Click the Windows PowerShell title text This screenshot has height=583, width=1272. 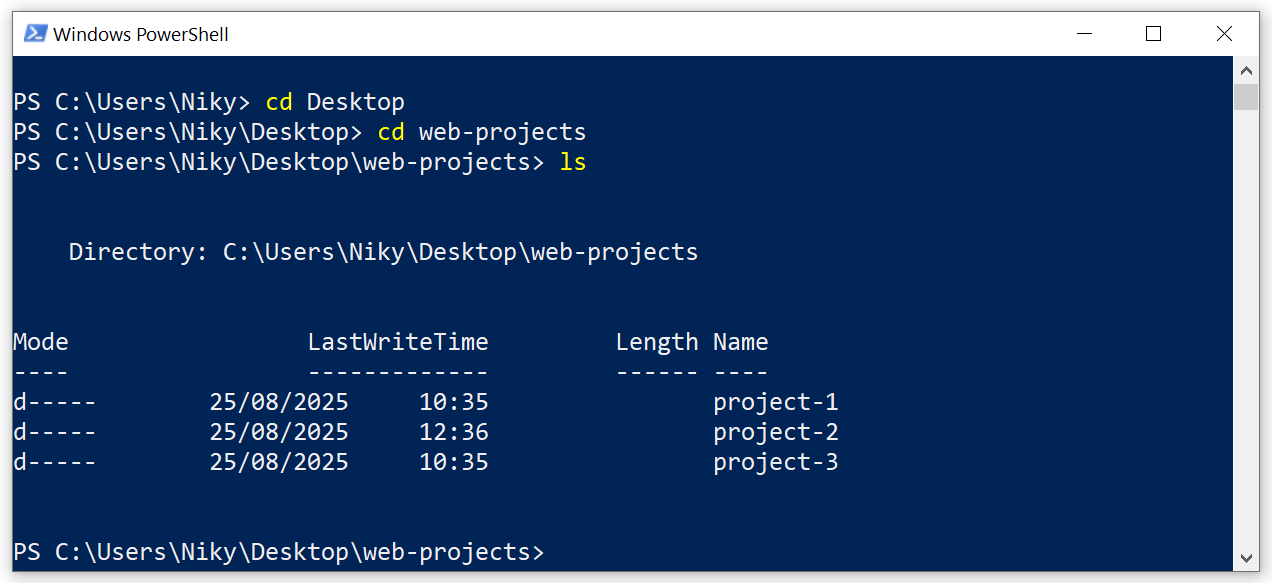click(x=140, y=33)
